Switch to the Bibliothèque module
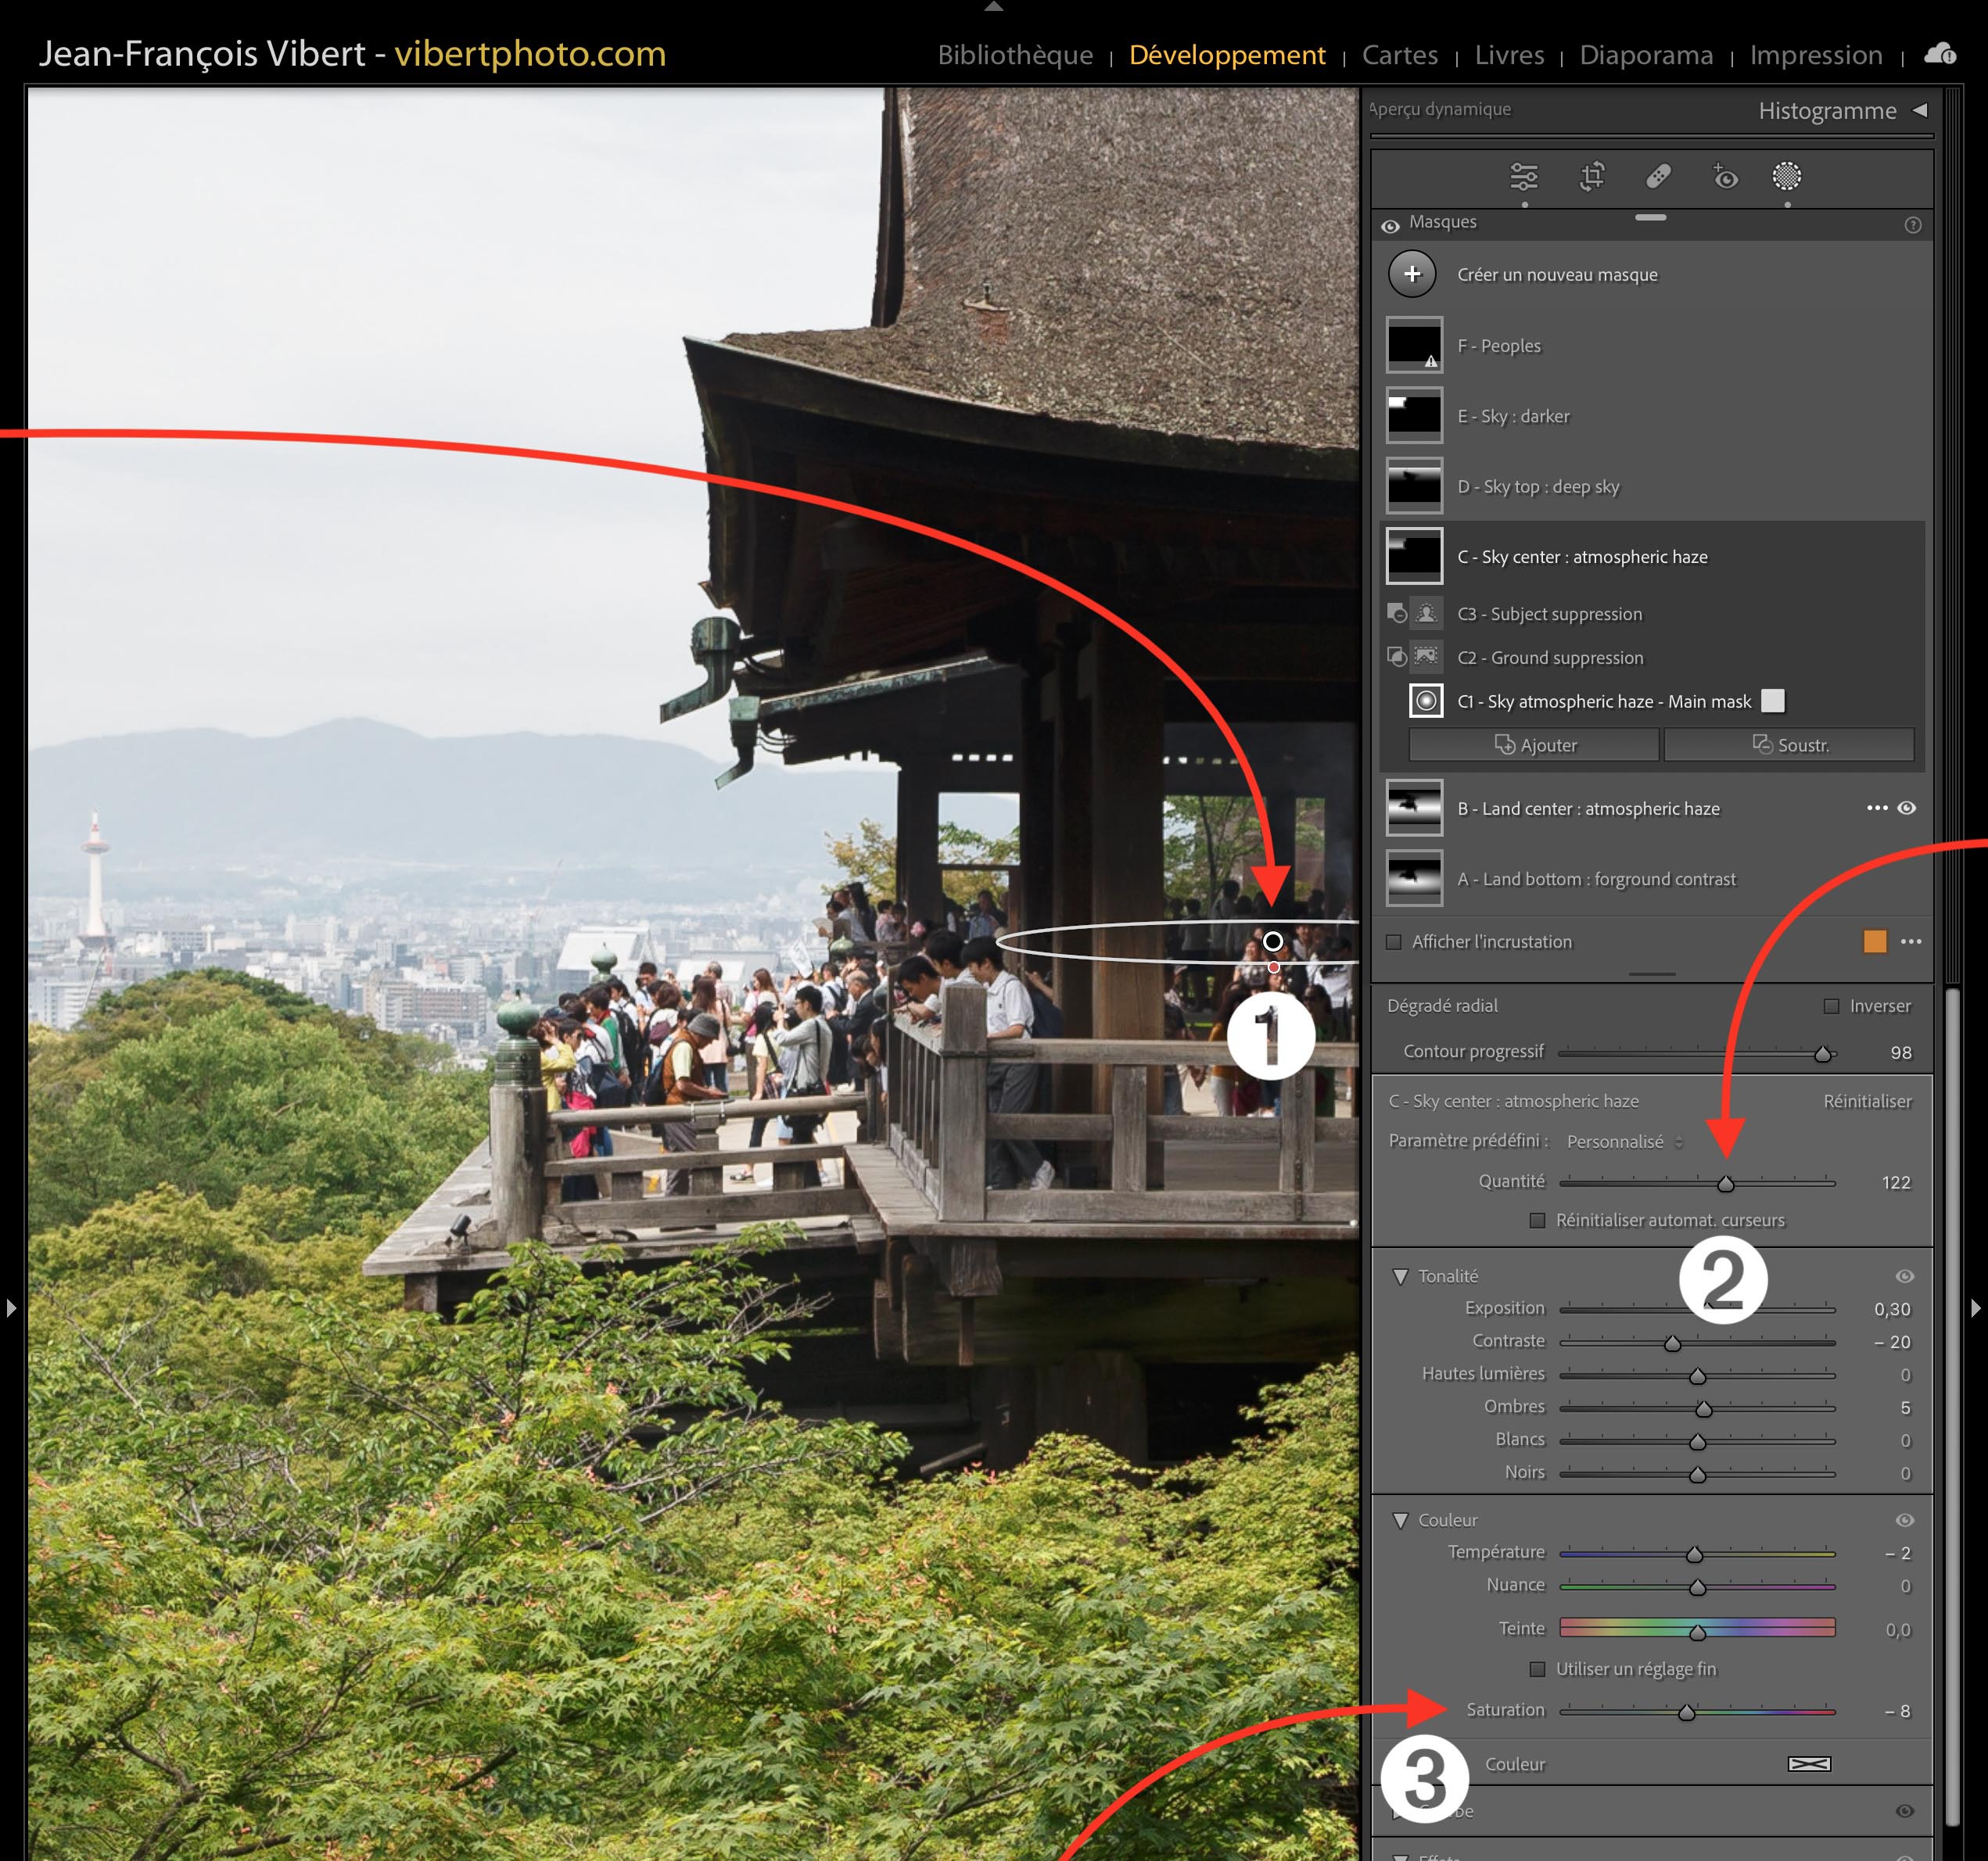Screen dimensions: 1988x1861 tap(1014, 55)
